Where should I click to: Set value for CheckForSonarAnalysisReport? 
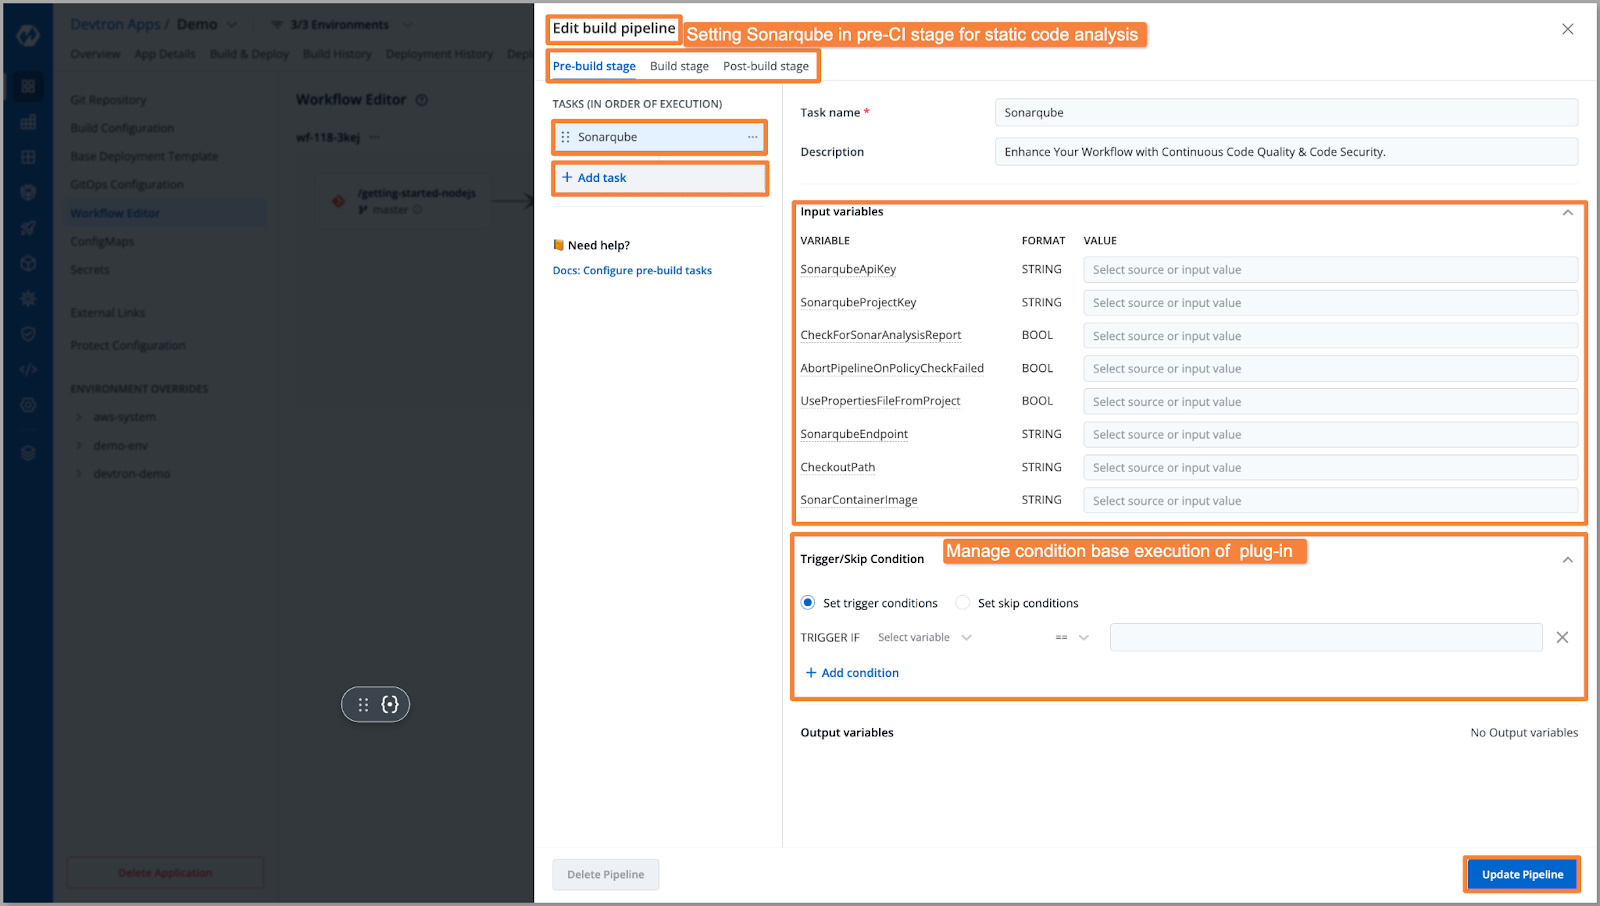[x=1330, y=336]
